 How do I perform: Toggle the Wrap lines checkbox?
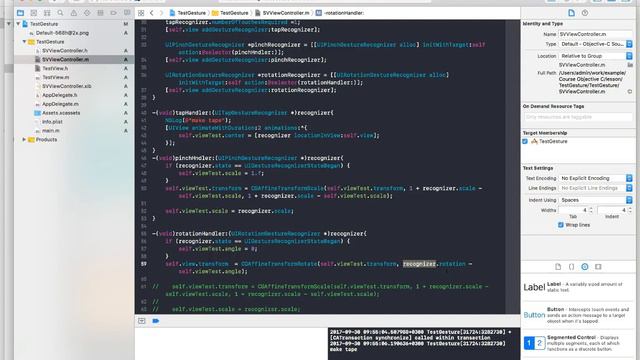561,225
